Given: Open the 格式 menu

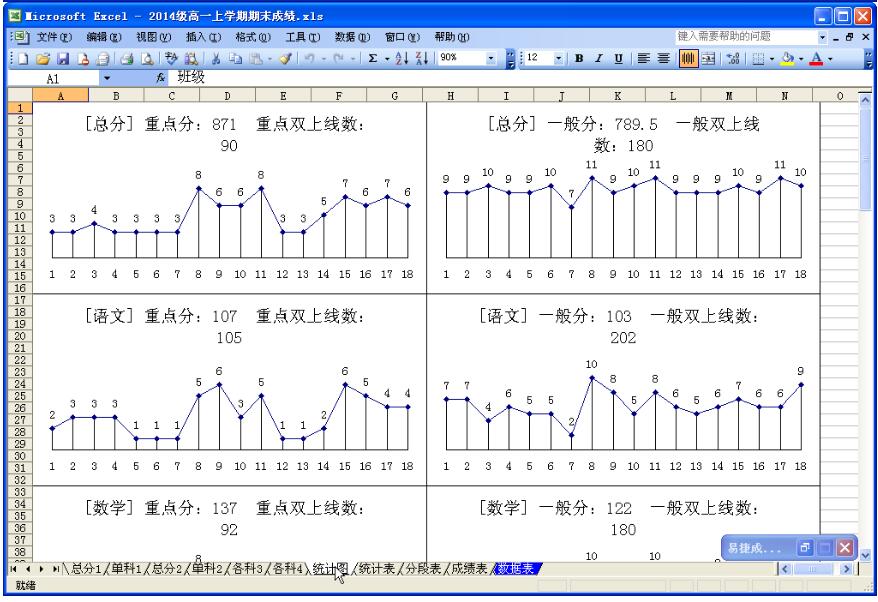Looking at the screenshot, I should (253, 37).
